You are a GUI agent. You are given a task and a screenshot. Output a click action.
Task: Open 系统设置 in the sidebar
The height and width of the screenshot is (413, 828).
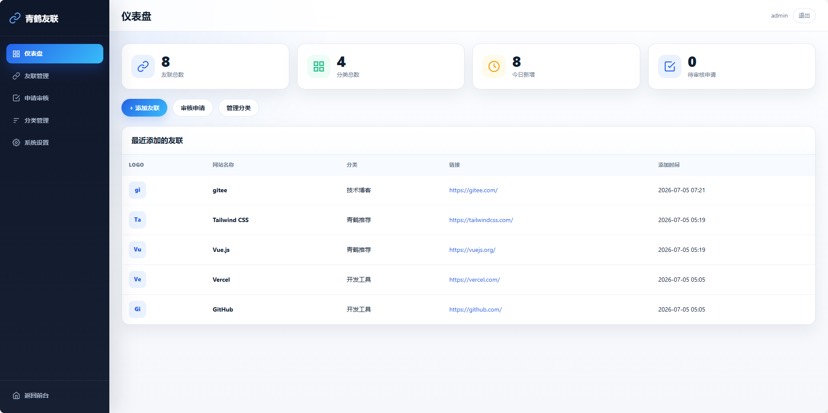(x=55, y=143)
